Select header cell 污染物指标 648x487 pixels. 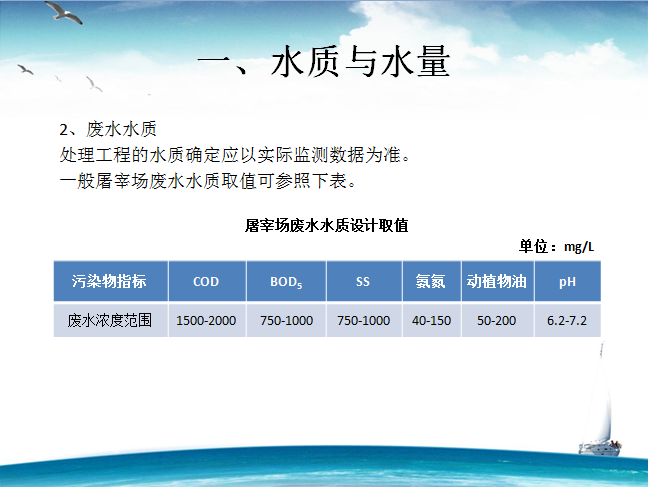(111, 281)
